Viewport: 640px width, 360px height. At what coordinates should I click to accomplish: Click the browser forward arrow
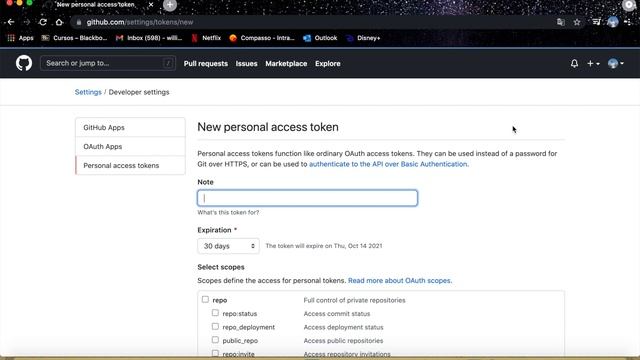coord(27,22)
